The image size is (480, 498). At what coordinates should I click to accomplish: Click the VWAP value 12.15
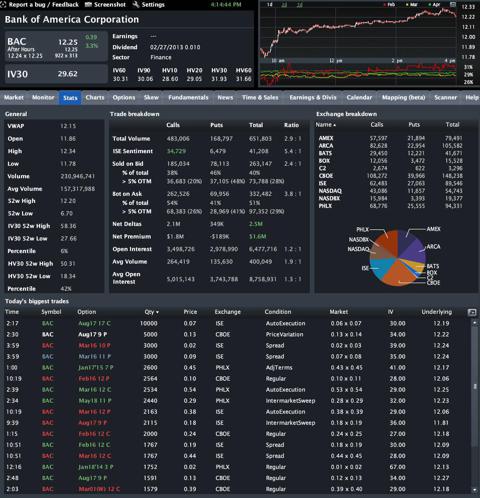68,126
